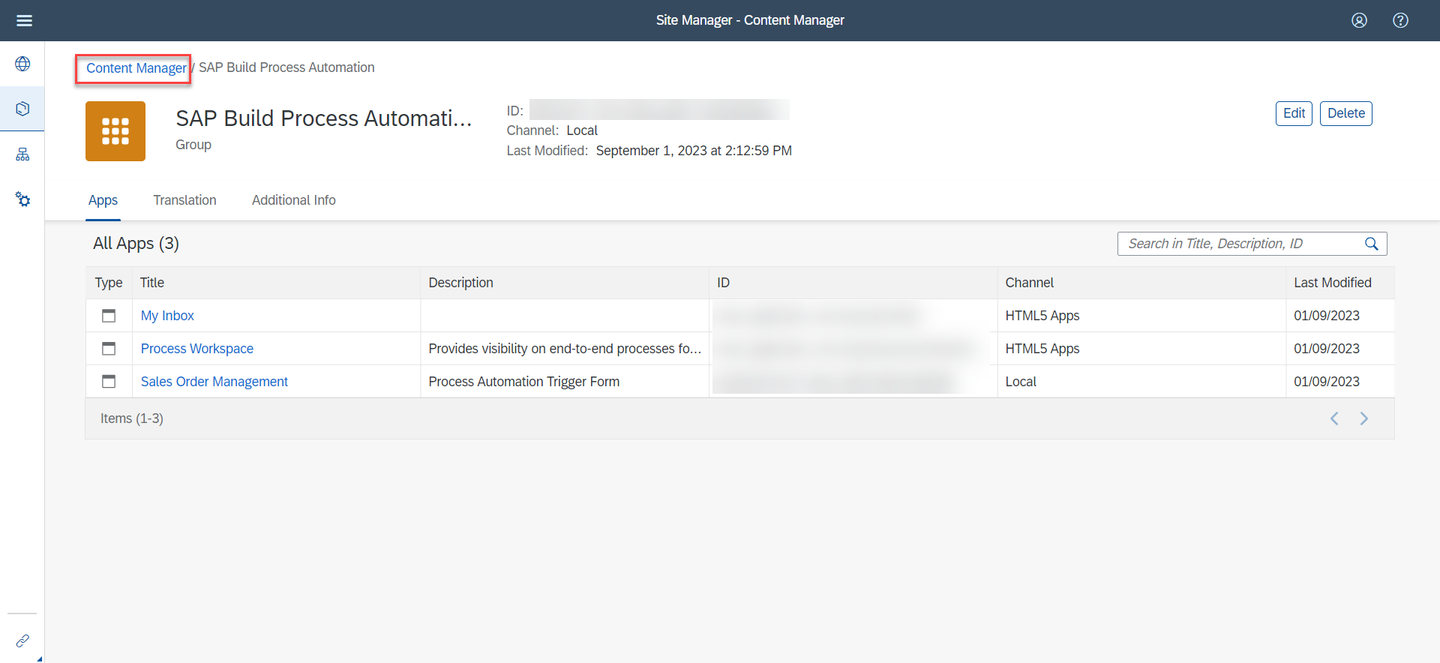
Task: Open Settings gears icon in sidebar
Action: pos(22,199)
